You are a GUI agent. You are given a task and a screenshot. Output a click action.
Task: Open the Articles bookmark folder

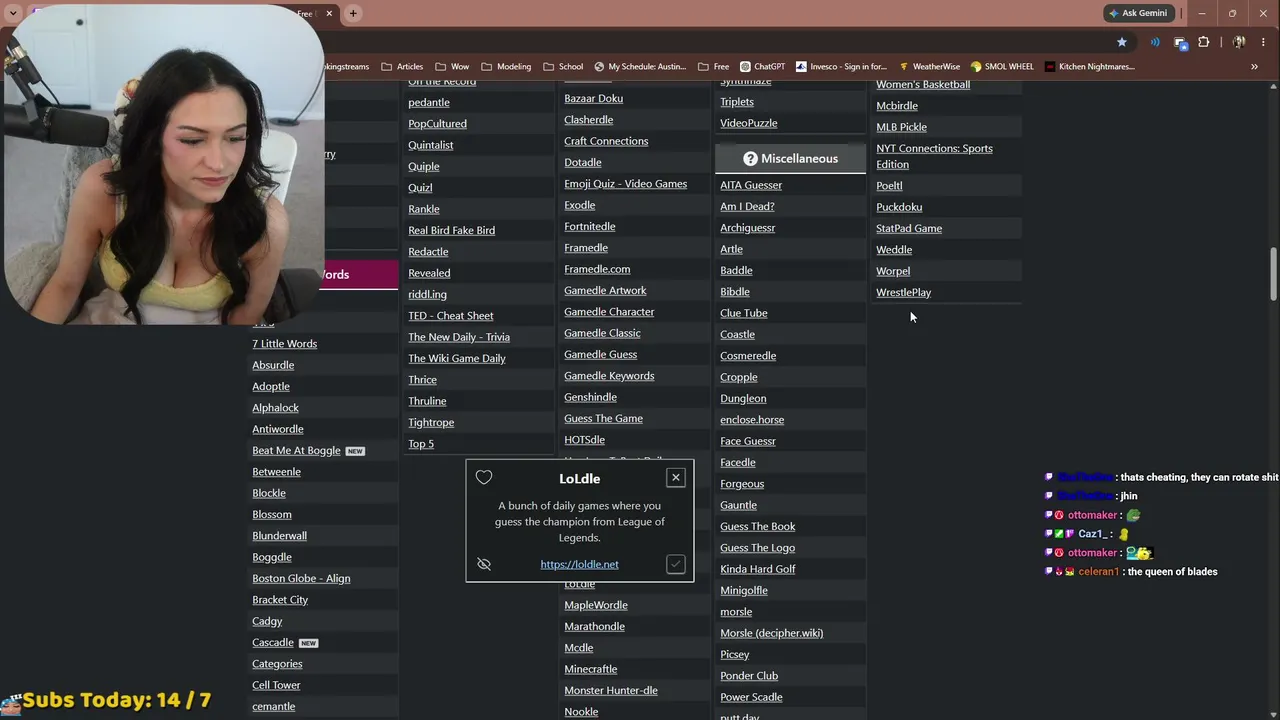pyautogui.click(x=402, y=67)
